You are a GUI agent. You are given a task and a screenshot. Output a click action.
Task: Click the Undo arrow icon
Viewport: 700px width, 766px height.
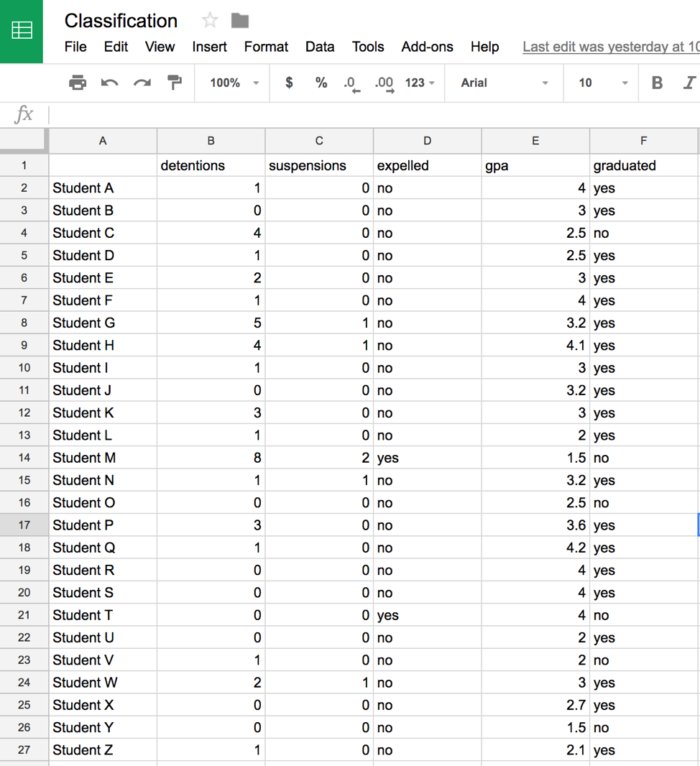coord(109,83)
